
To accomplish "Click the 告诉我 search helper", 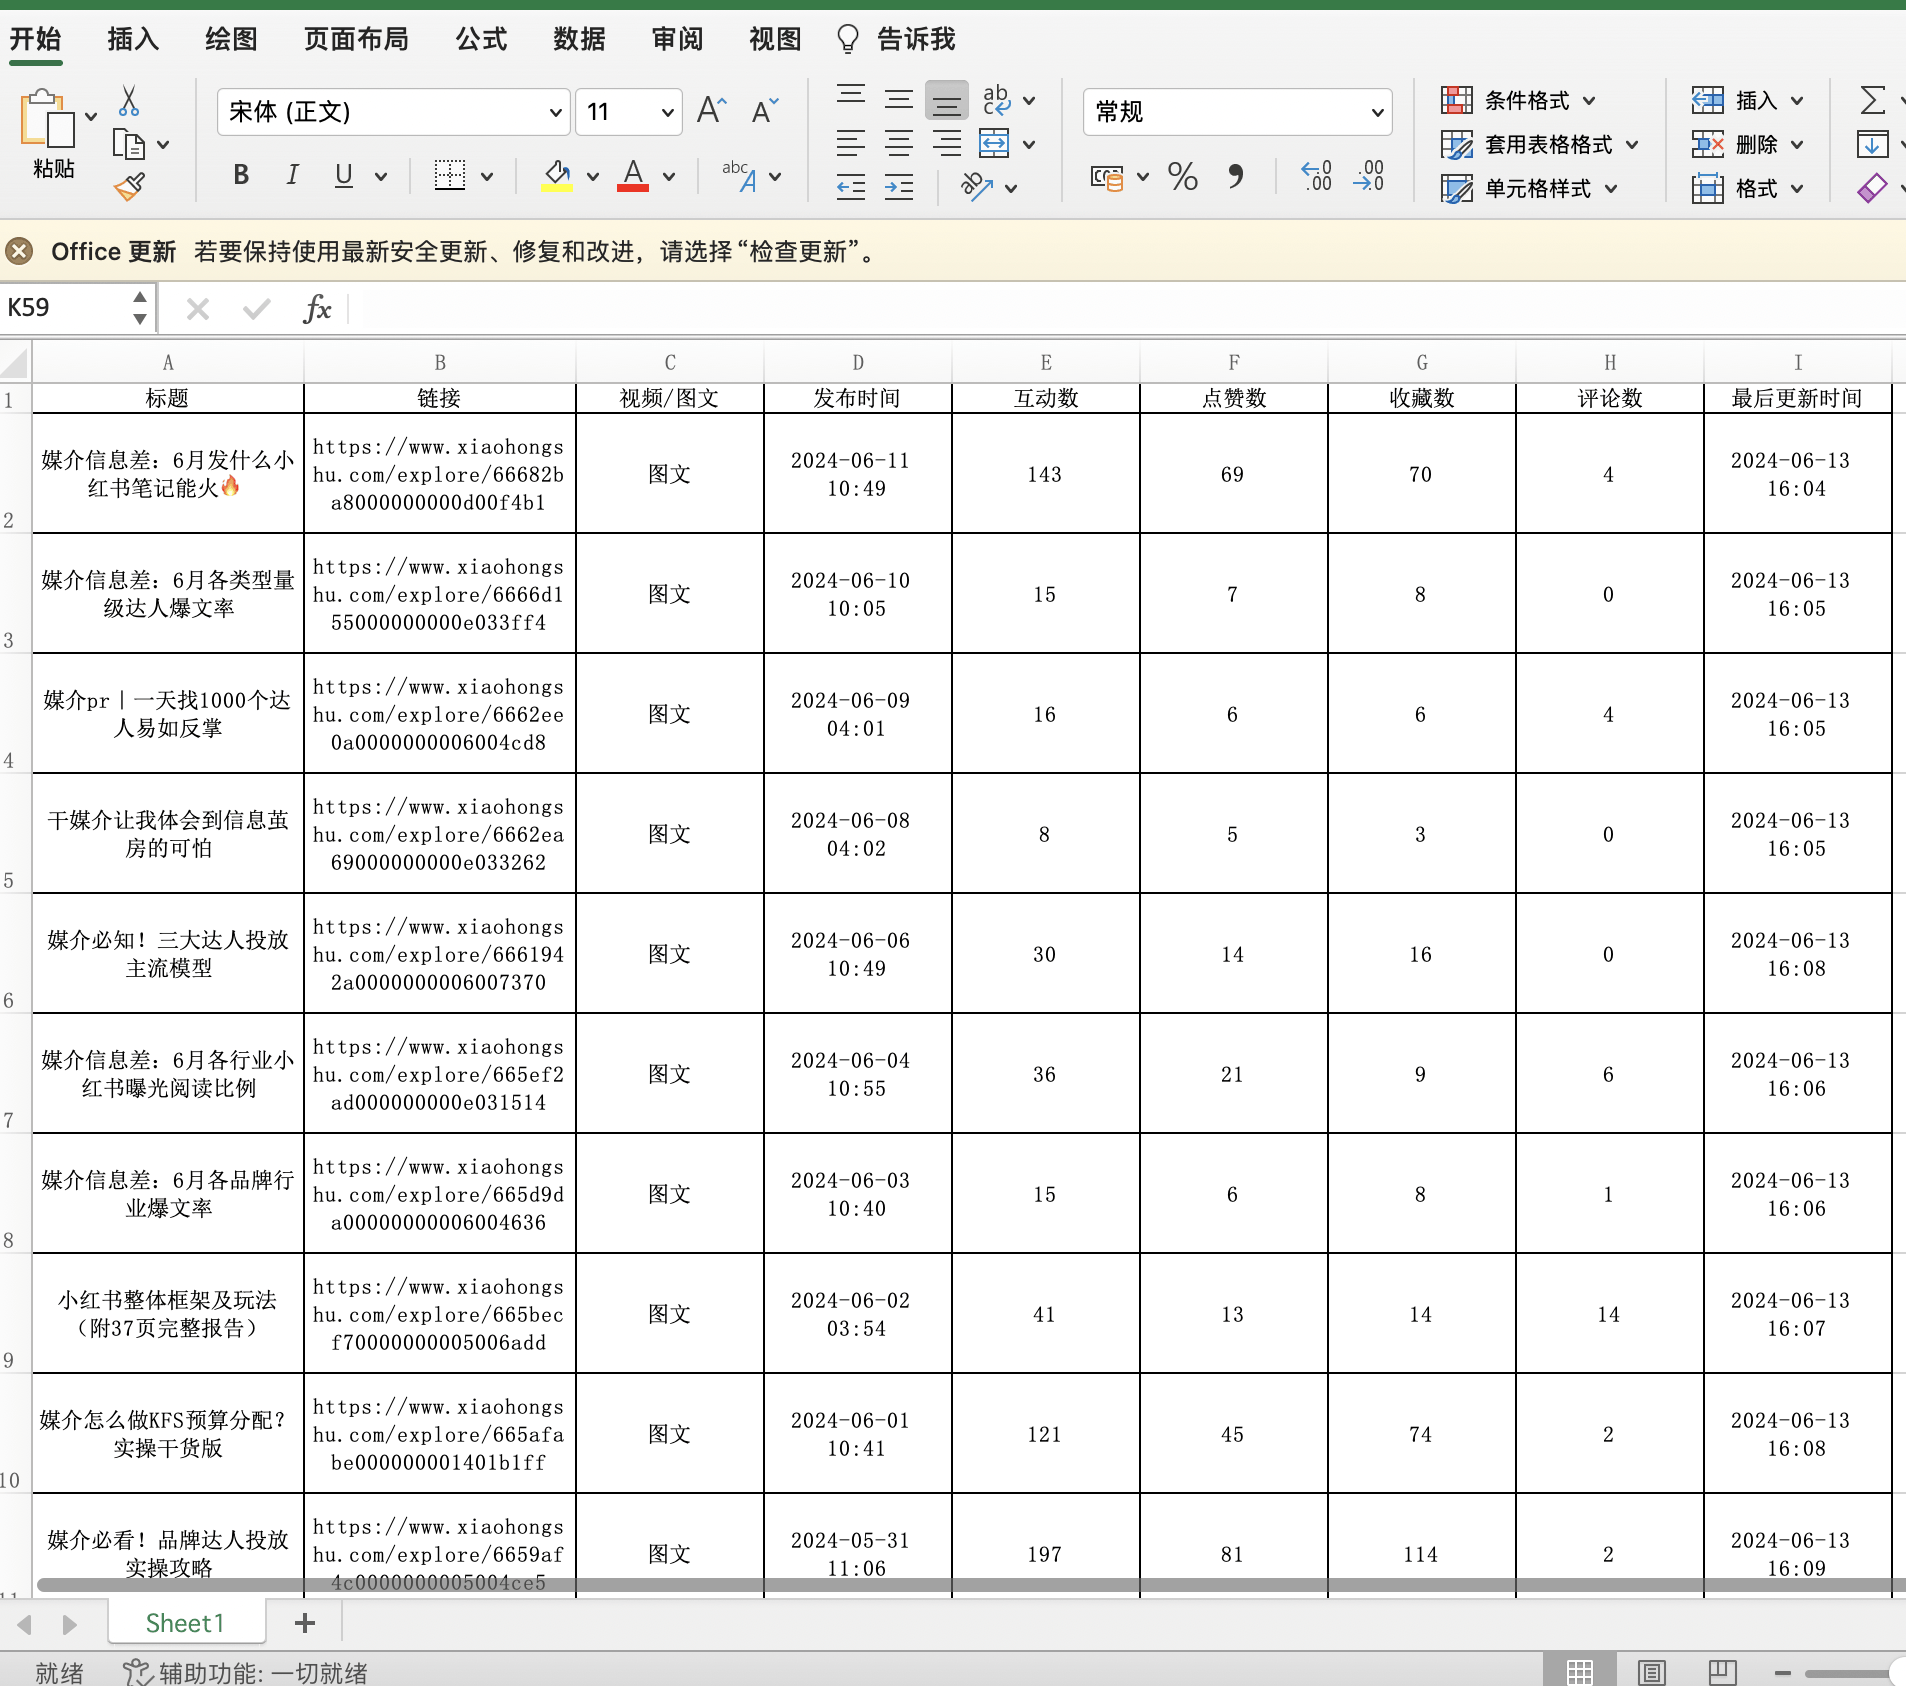I will pos(896,39).
